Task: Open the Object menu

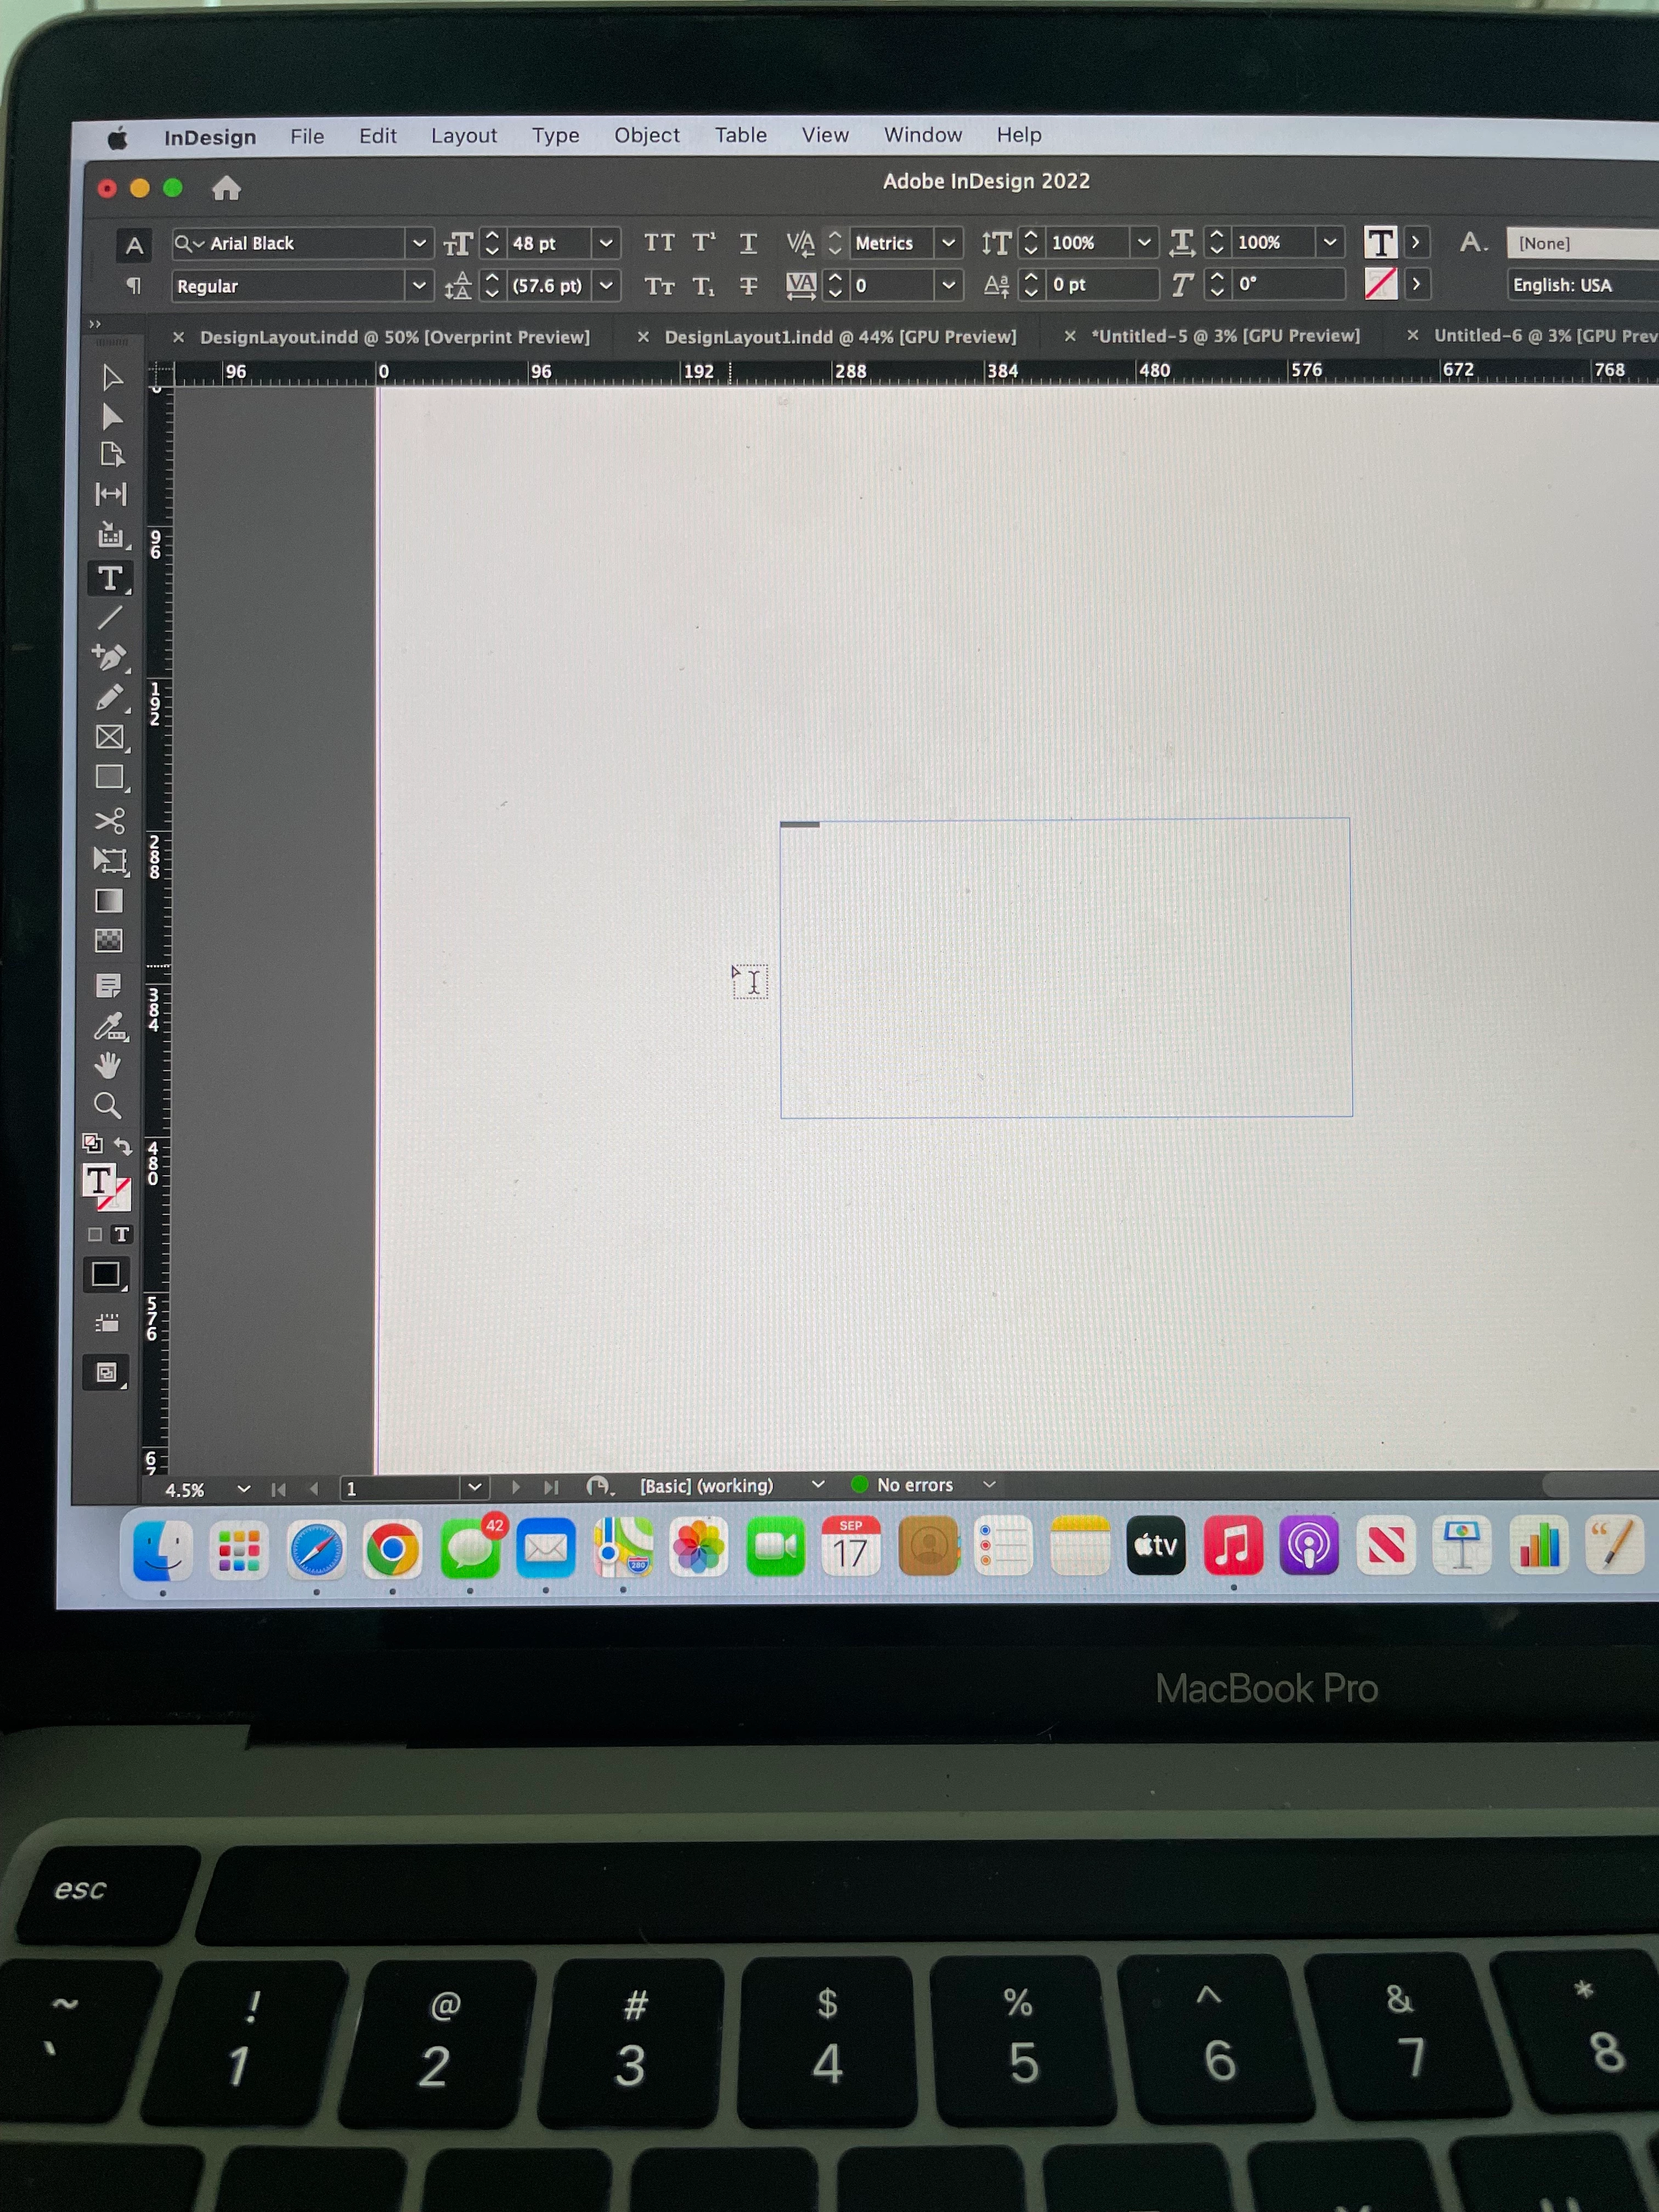Action: click(x=646, y=135)
